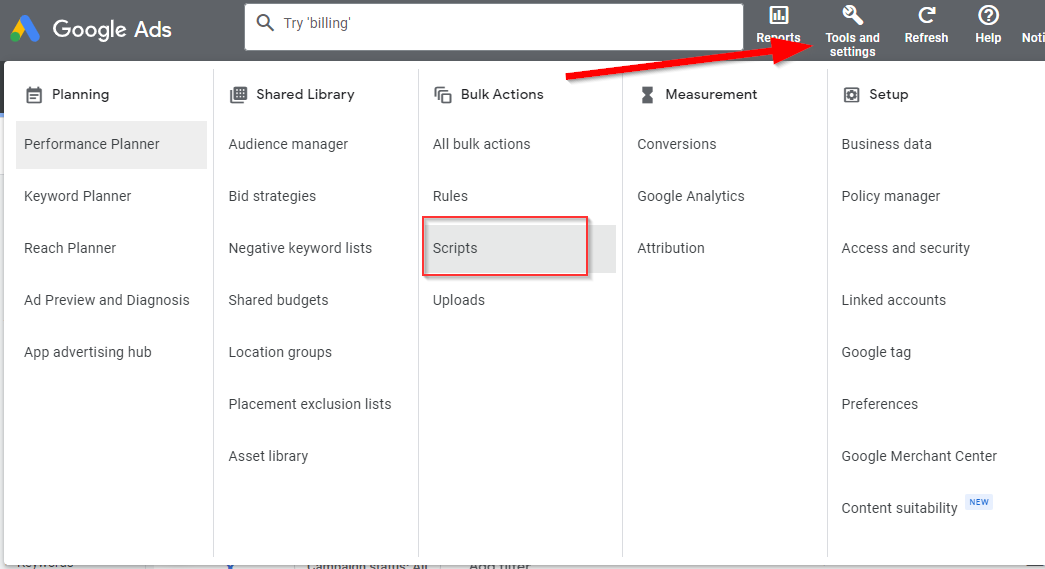Screen dimensions: 1045x569
Task: Open Policy manager
Action: point(890,196)
